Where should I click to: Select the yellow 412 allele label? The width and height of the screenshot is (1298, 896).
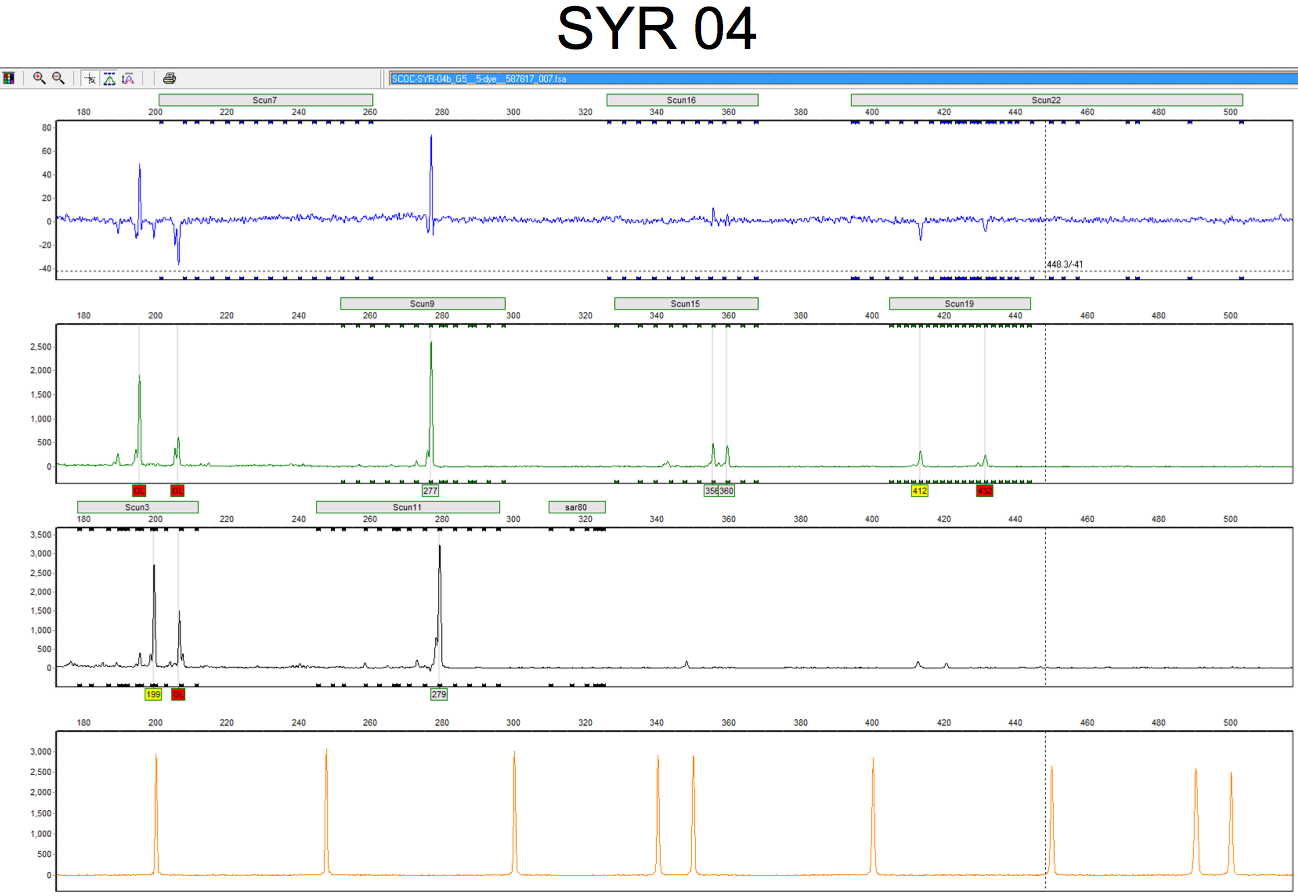(x=919, y=491)
